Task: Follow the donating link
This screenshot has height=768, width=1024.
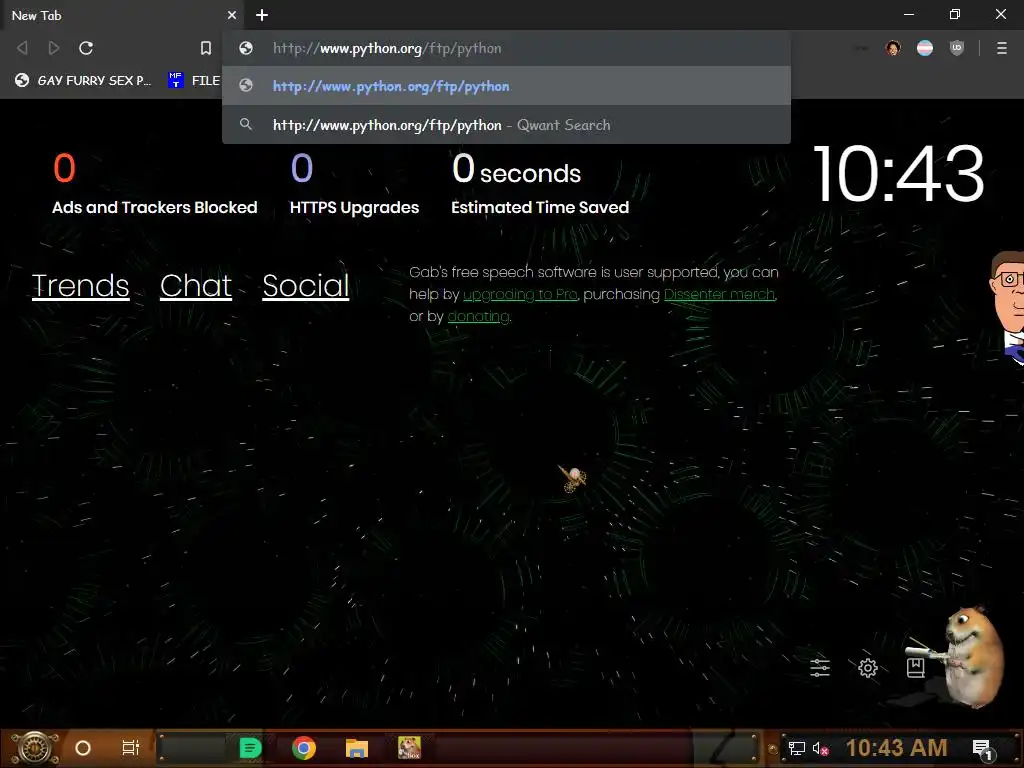Action: coord(479,316)
